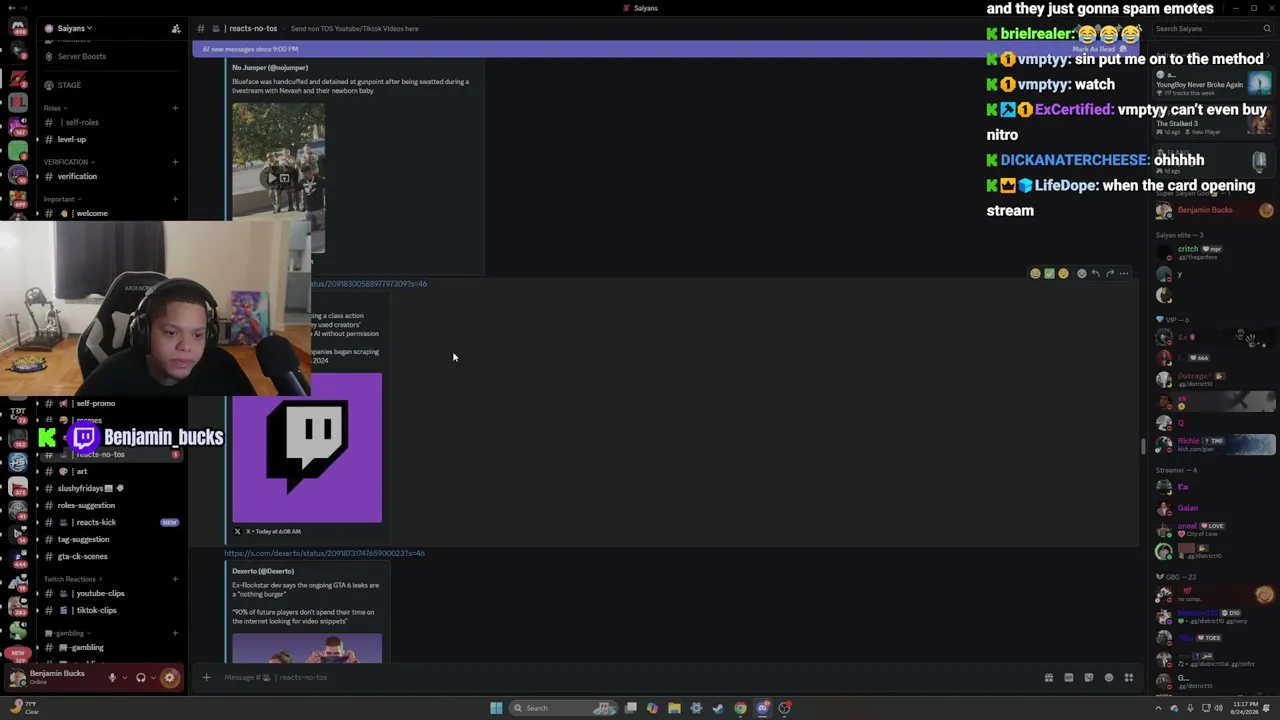Open user settings gear icon
1280x720 pixels.
(169, 677)
